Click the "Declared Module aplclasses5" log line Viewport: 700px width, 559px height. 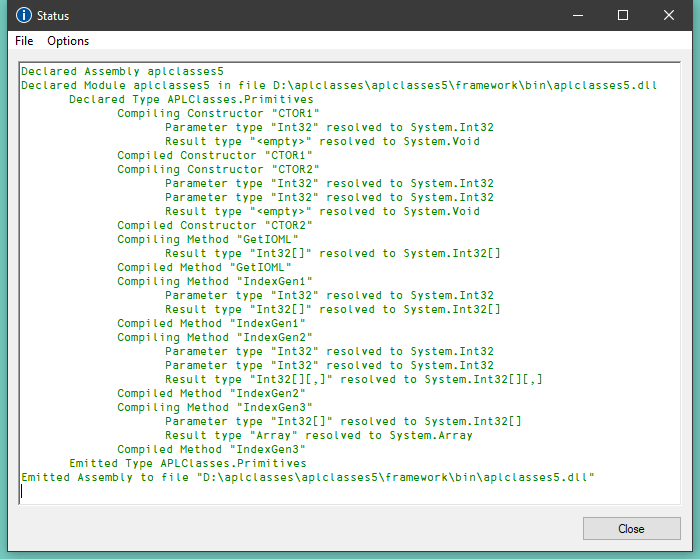338,86
